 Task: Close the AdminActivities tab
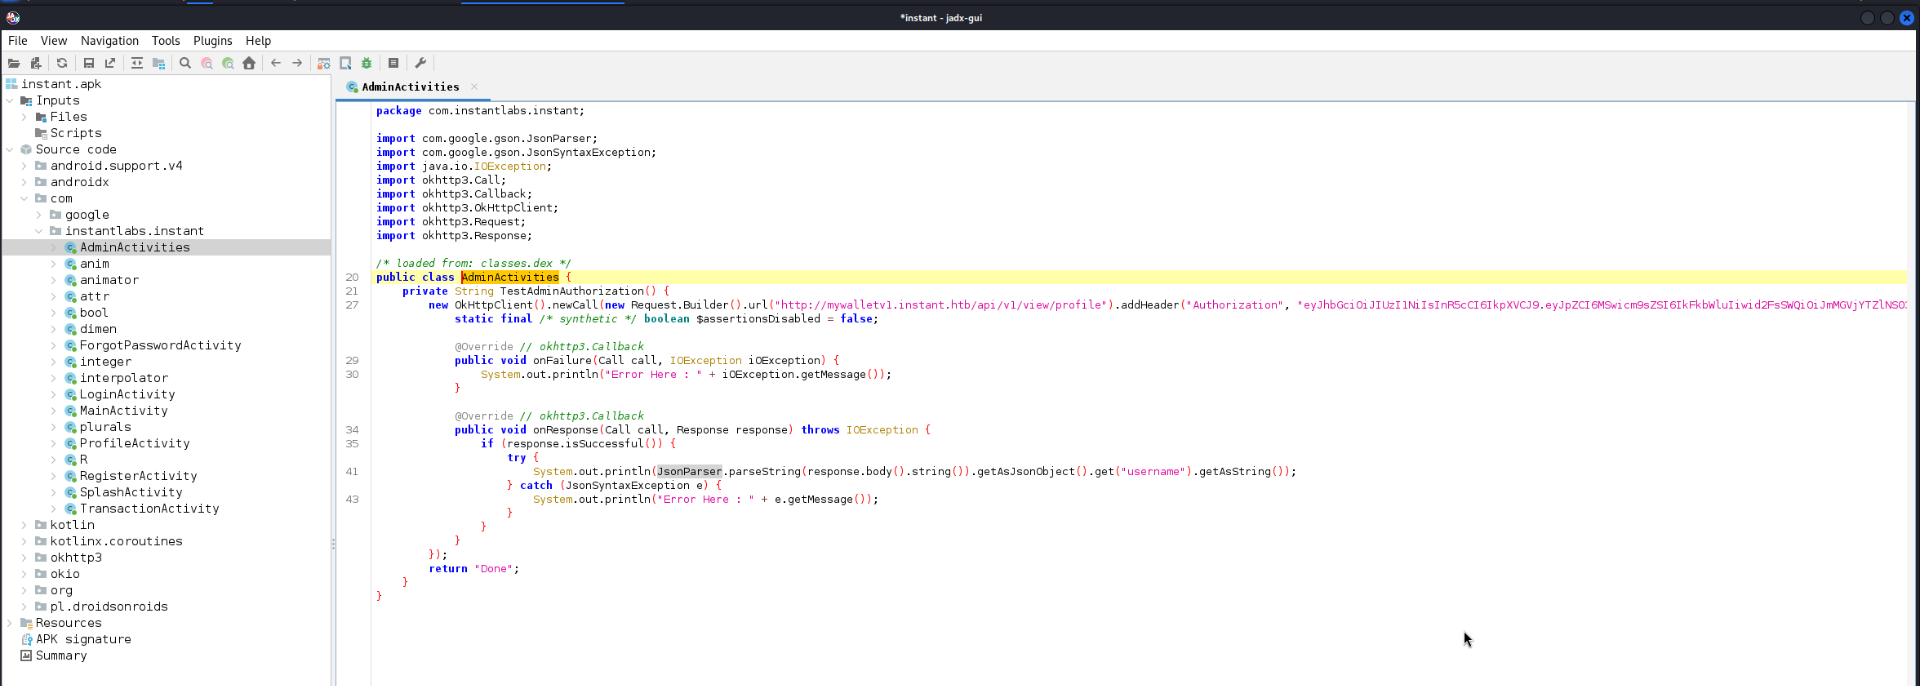(x=474, y=87)
